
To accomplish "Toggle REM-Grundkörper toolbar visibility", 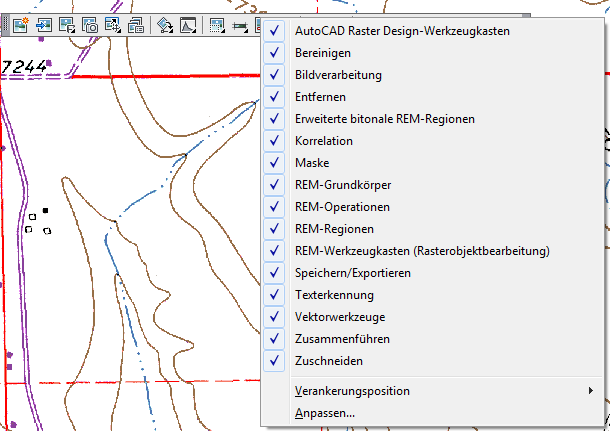I will [432, 185].
